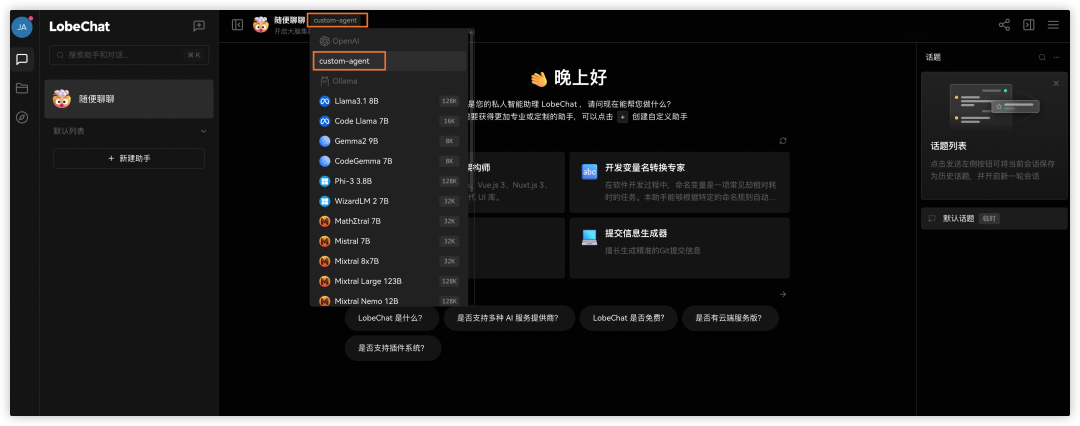The height and width of the screenshot is (426, 1080).
Task: Choose the Mixtral 8x7B model
Action: (x=389, y=261)
